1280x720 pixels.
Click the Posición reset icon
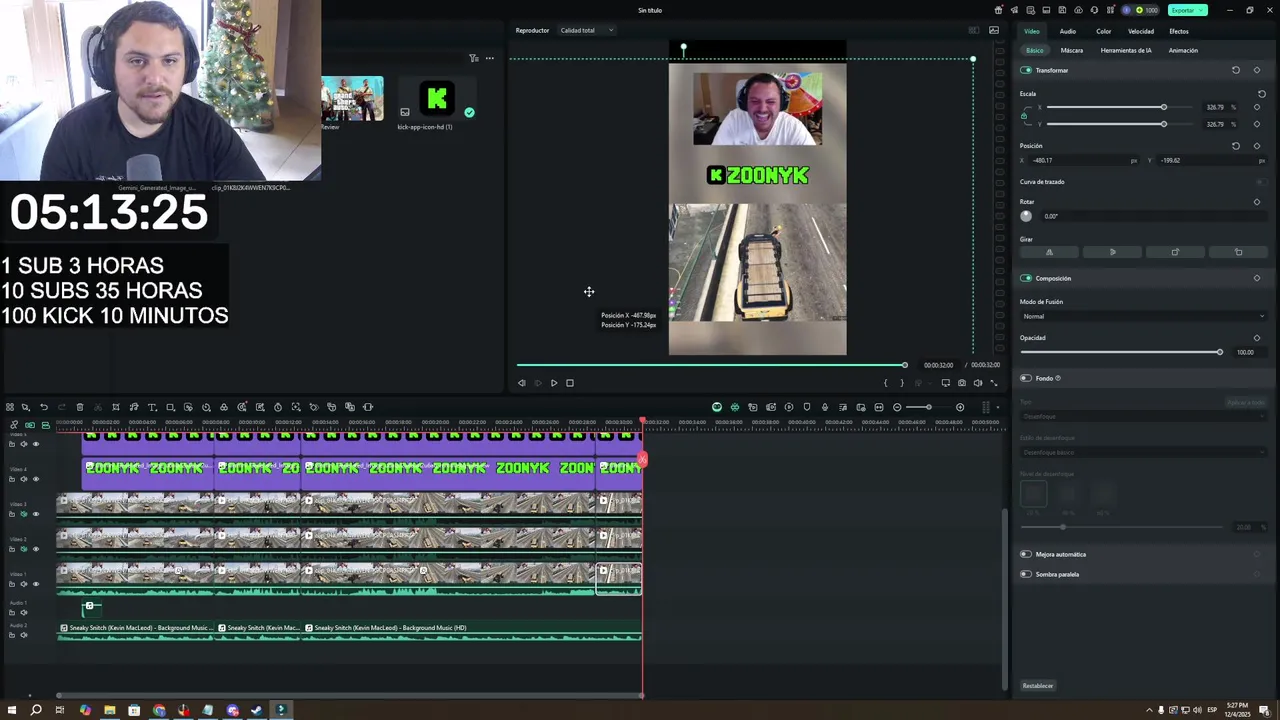[1236, 146]
